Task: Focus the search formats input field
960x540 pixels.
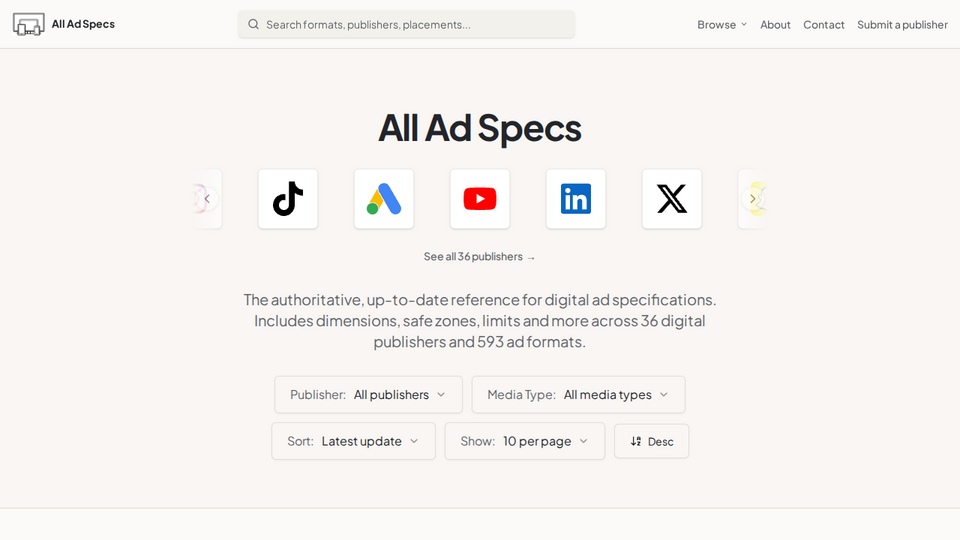Action: (407, 24)
